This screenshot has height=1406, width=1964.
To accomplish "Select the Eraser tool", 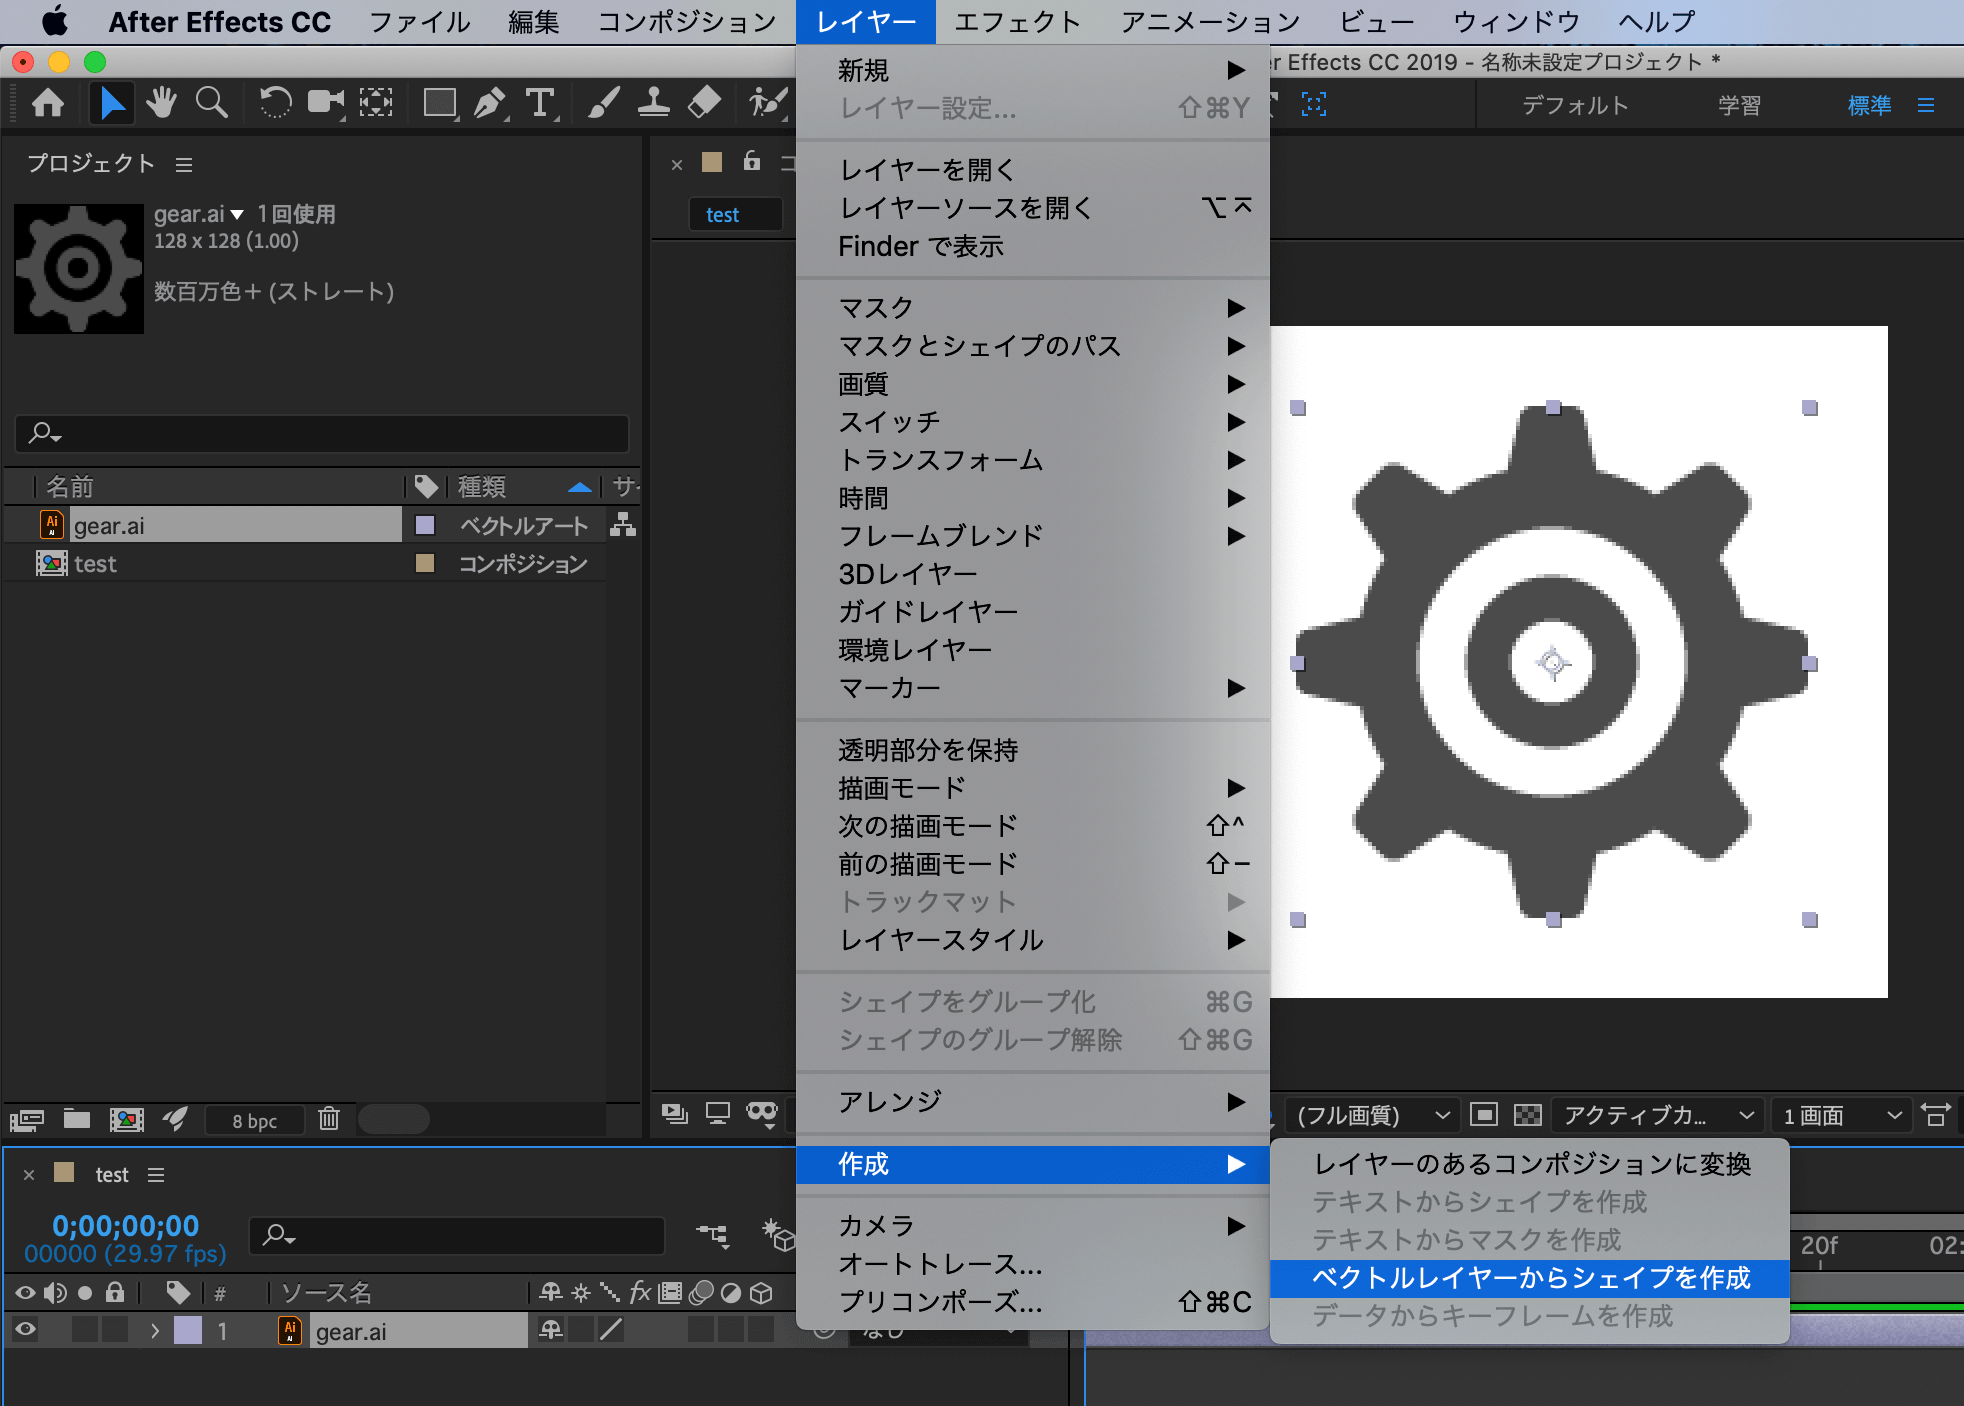I will pos(705,102).
